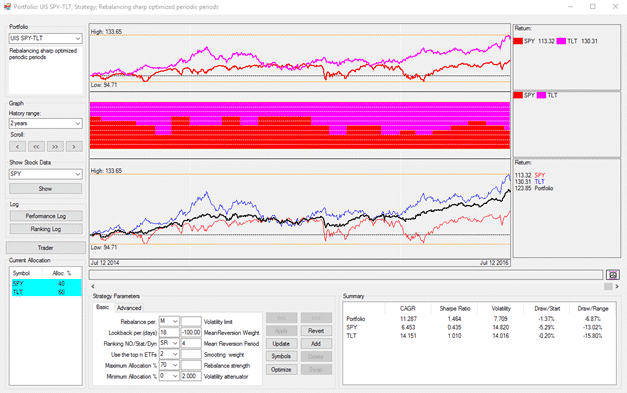Click the Smooting weight input field

click(191, 354)
